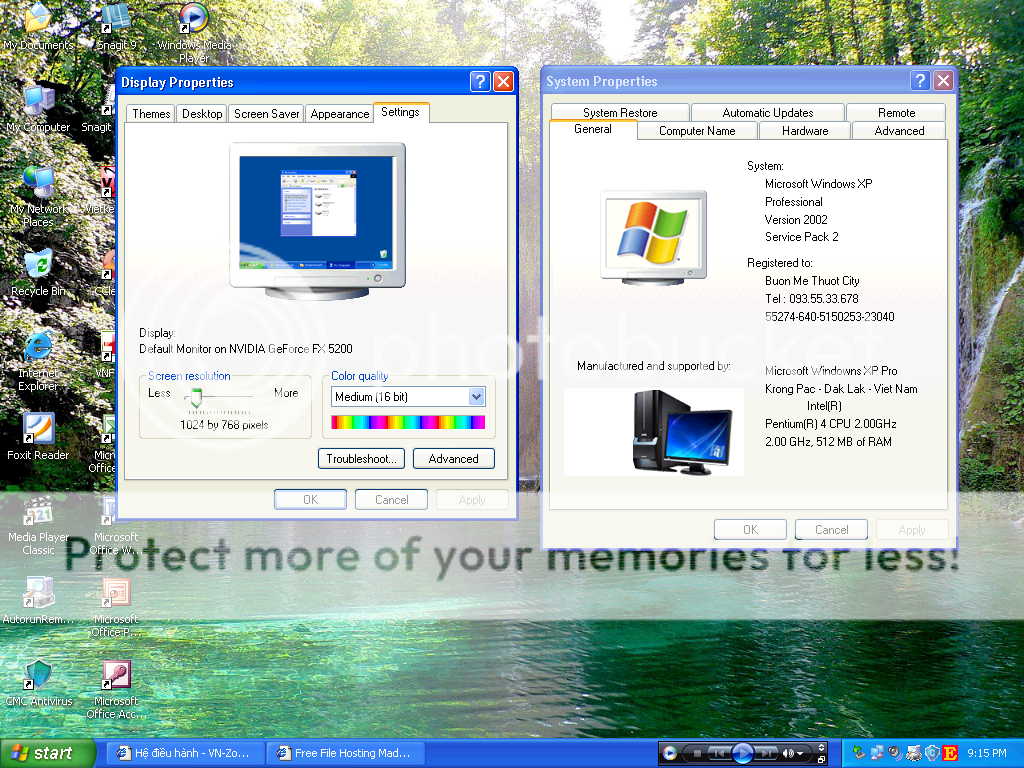Open Microsoft Office PowerPoint shortcut

coord(116,607)
